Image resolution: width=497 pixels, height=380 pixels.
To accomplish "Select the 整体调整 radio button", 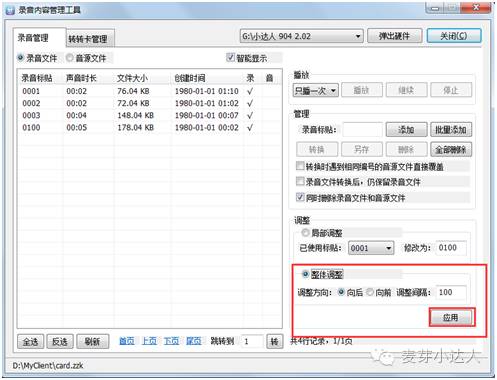I will click(x=305, y=274).
